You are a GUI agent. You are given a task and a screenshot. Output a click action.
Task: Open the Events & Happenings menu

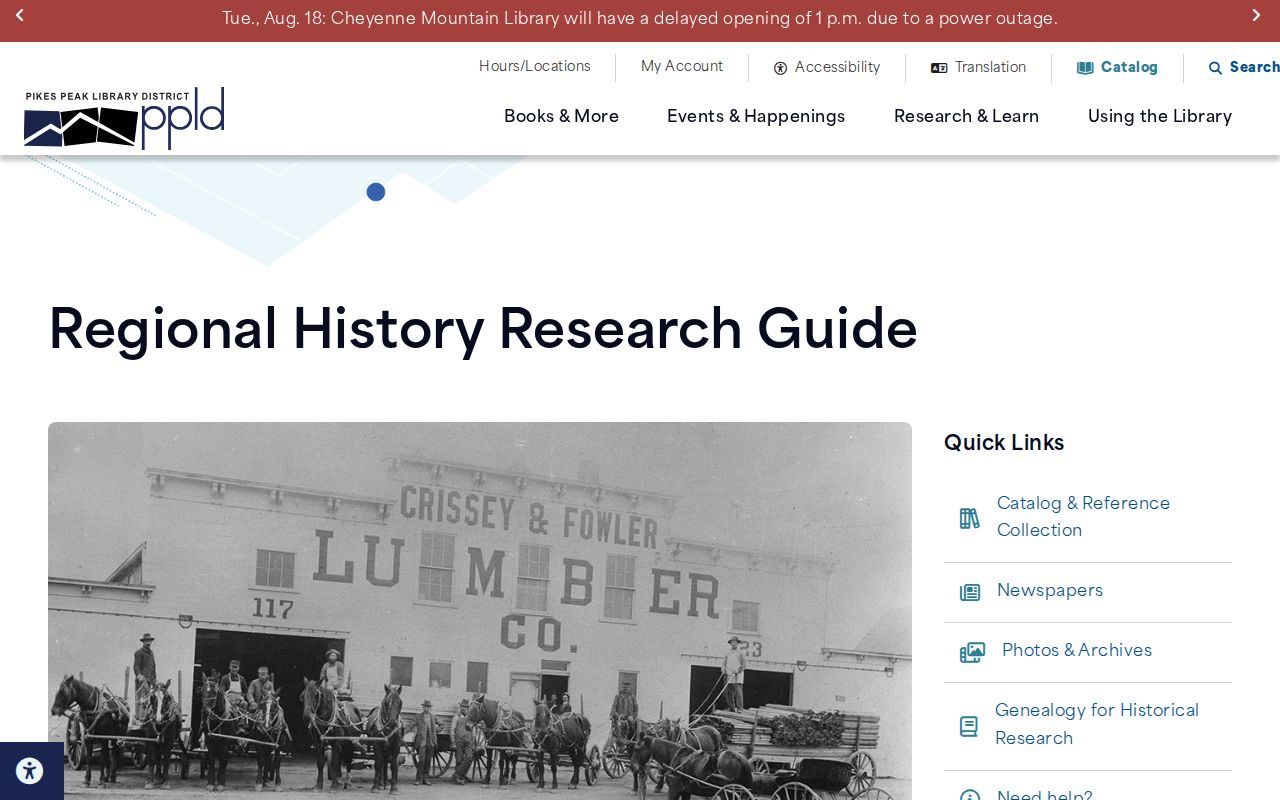[x=756, y=116]
